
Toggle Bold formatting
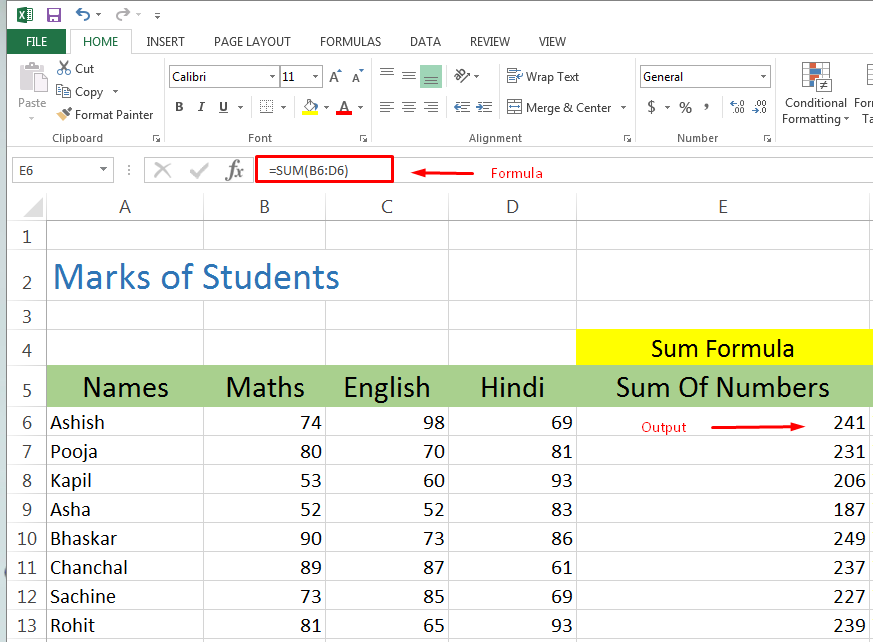179,107
